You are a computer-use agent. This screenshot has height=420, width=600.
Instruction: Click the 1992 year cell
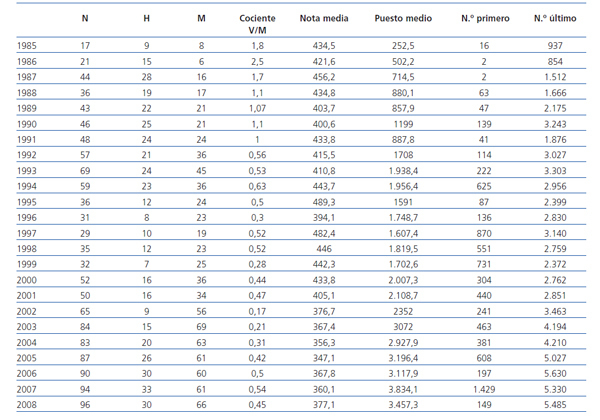click(27, 157)
